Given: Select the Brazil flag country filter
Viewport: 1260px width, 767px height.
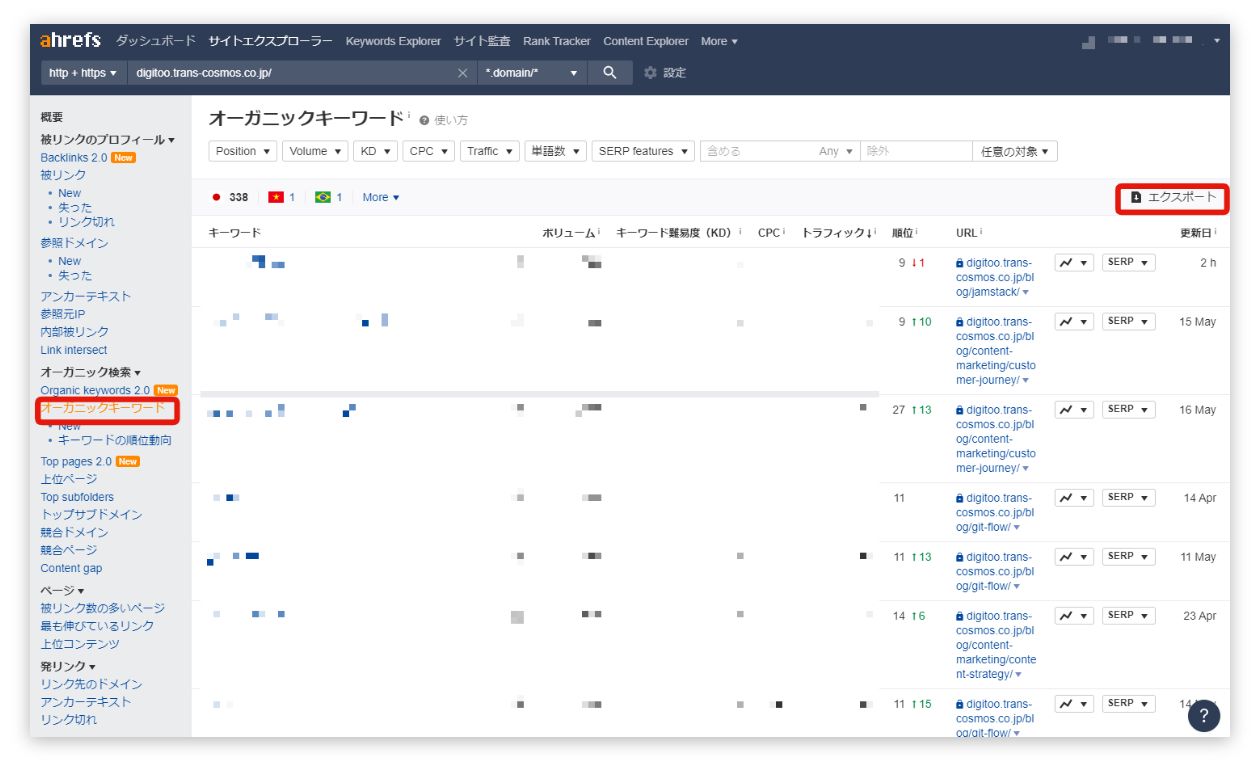Looking at the screenshot, I should click(x=328, y=197).
